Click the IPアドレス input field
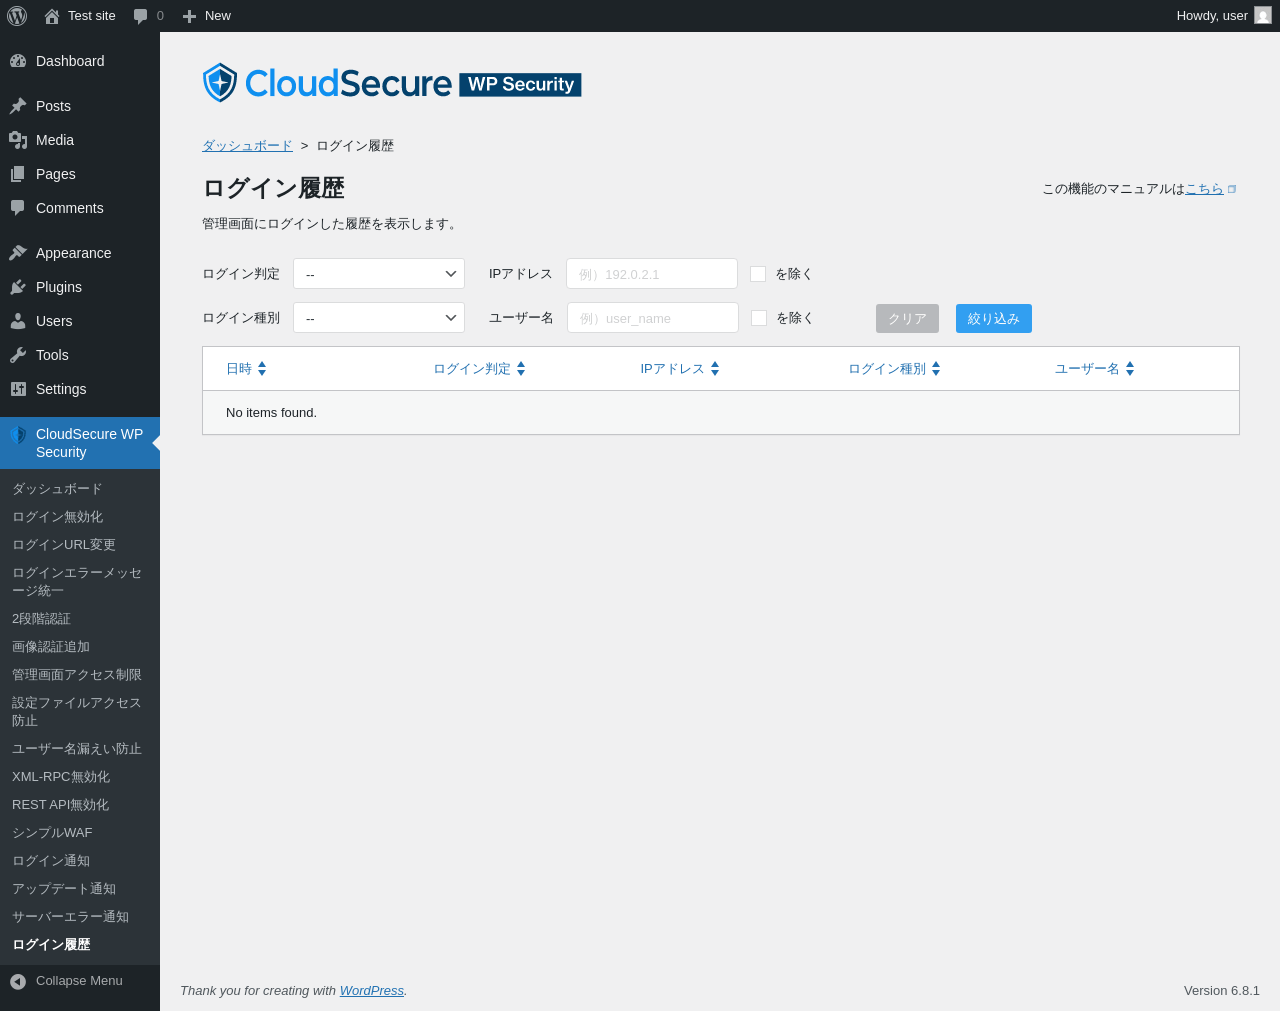 pos(652,274)
